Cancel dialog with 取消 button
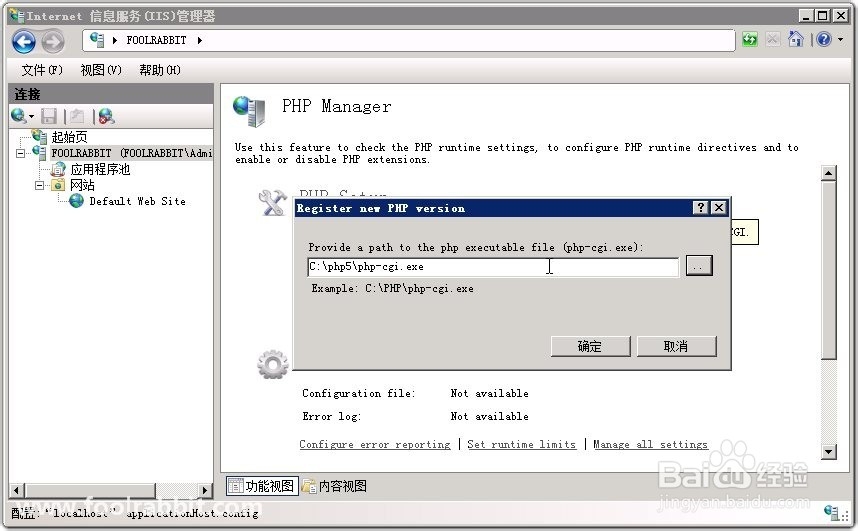This screenshot has height=531, width=858. [676, 346]
